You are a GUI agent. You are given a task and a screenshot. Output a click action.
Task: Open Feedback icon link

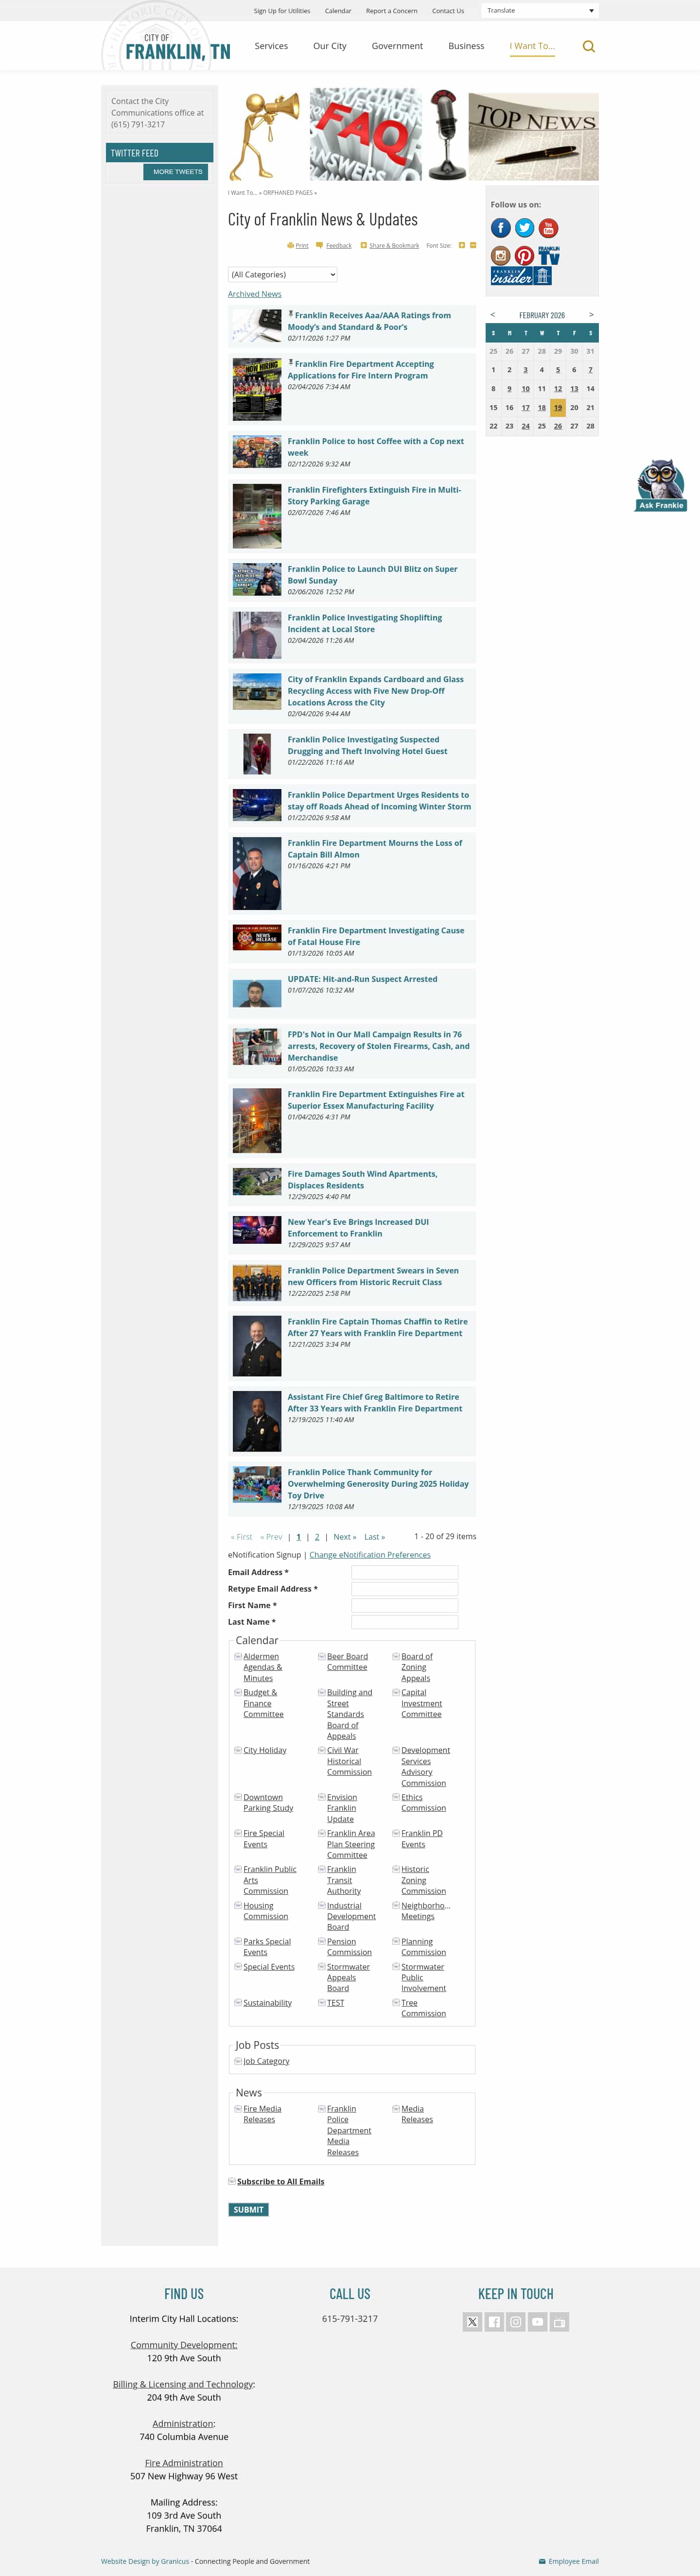coord(334,245)
